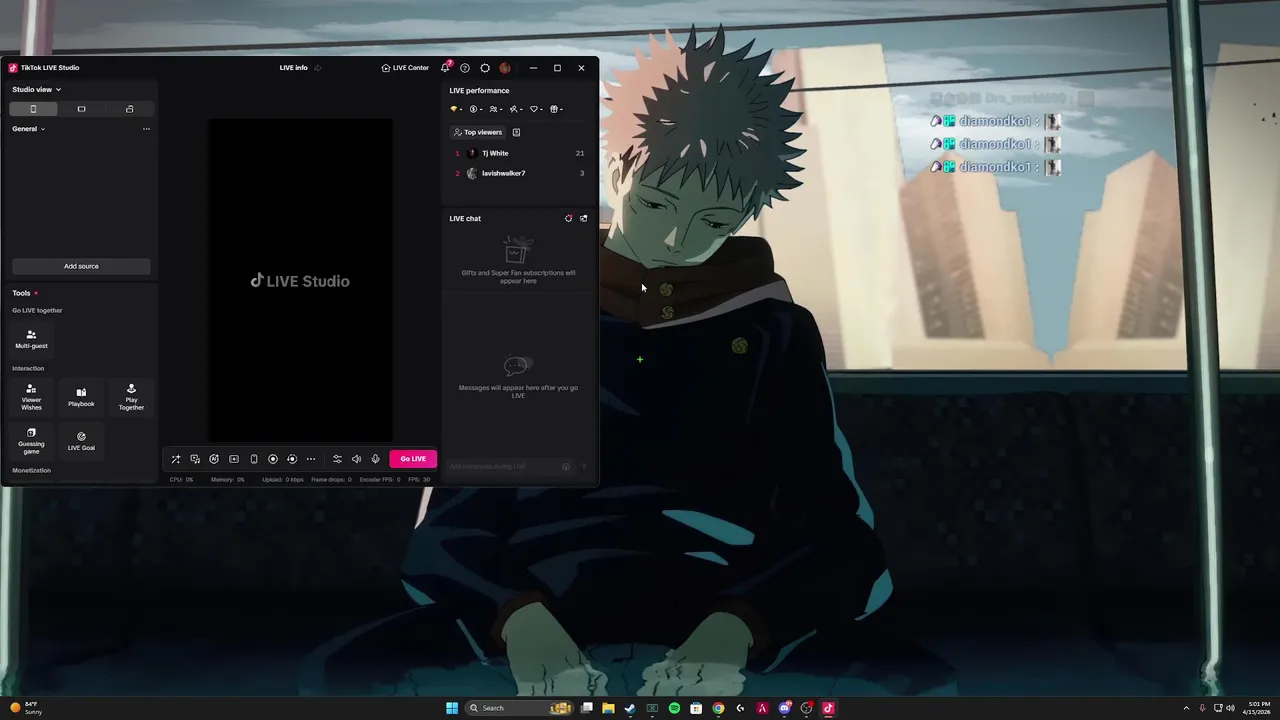Open the Playbook tool
The image size is (1280, 720).
81,397
